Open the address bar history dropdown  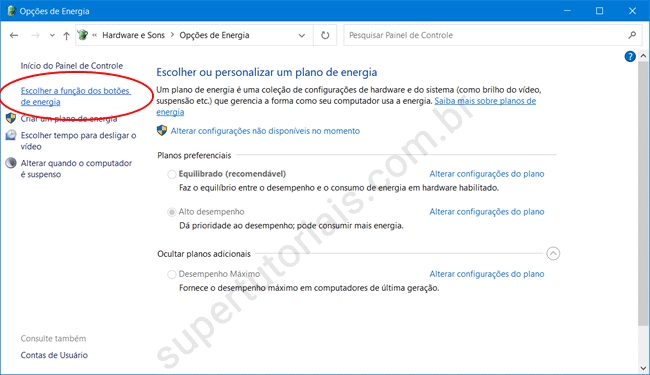pos(302,35)
